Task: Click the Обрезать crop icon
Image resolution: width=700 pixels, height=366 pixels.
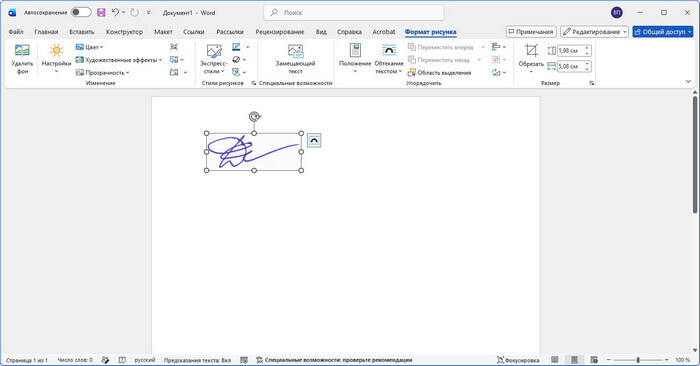Action: click(x=531, y=51)
